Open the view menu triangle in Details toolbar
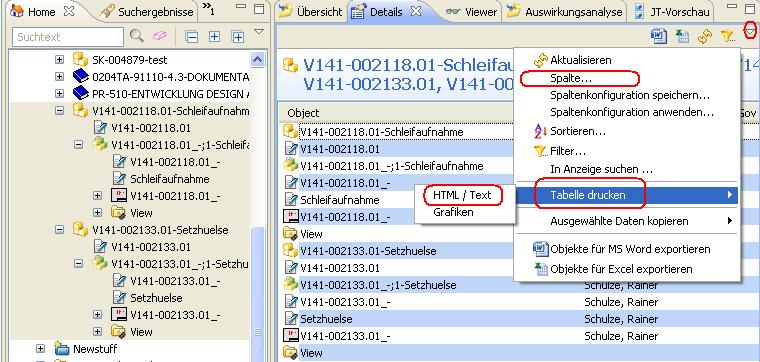Image resolution: width=760 pixels, height=362 pixels. pos(751,31)
